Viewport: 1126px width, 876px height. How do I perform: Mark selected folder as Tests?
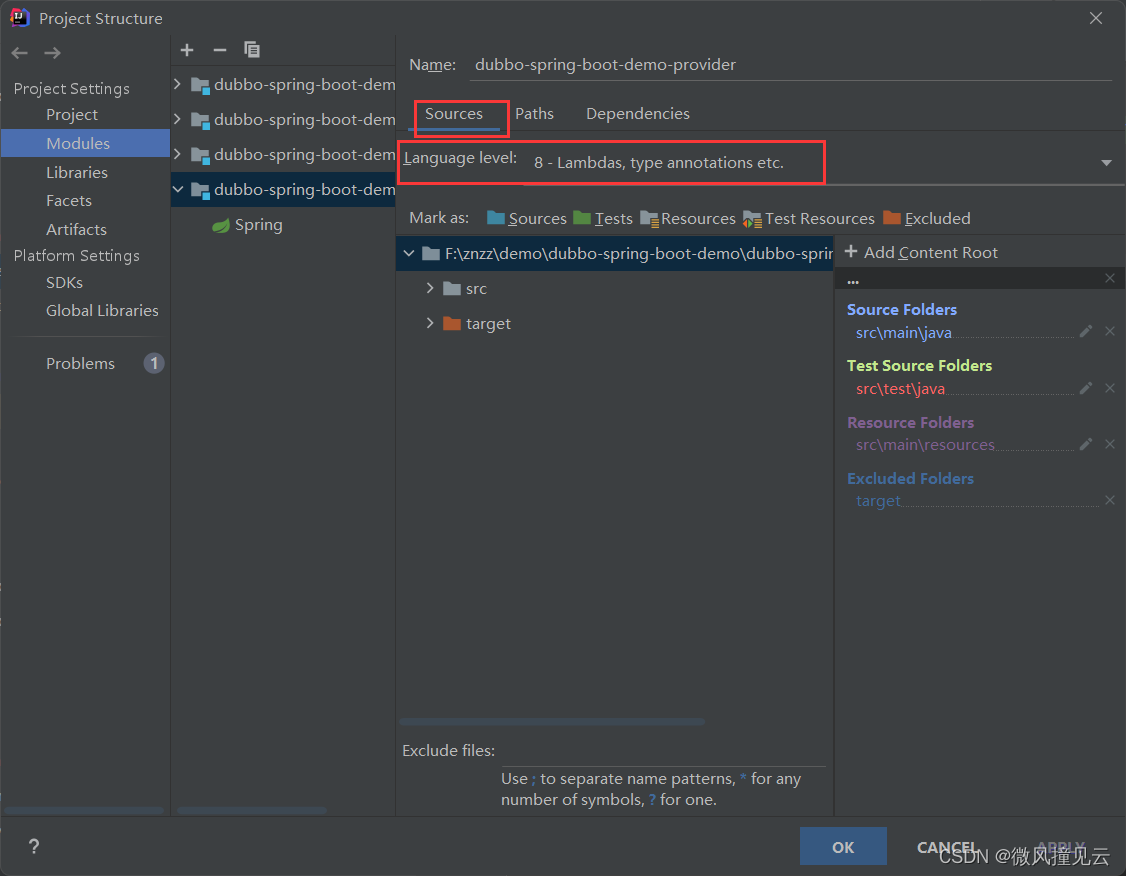(612, 218)
